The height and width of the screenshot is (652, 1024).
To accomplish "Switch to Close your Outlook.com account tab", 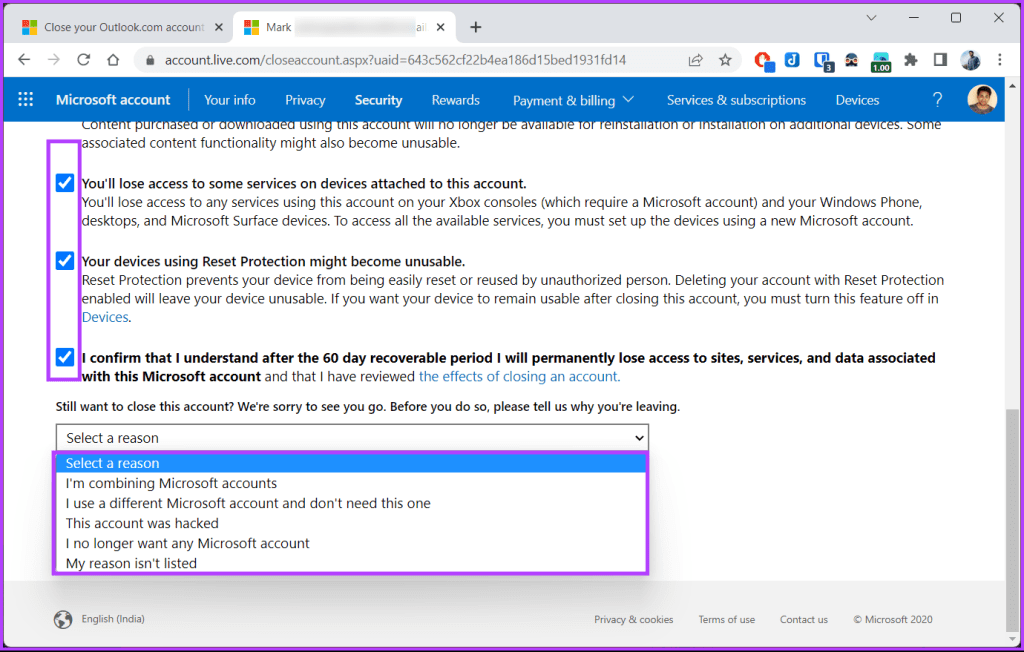I will tap(123, 27).
